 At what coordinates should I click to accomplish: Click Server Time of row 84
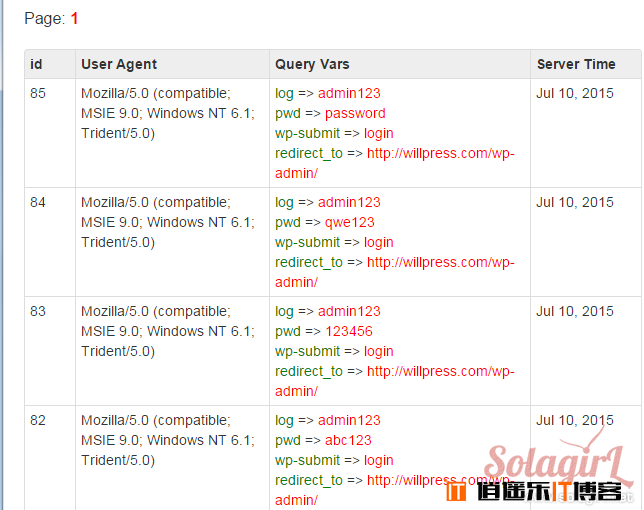tap(575, 202)
